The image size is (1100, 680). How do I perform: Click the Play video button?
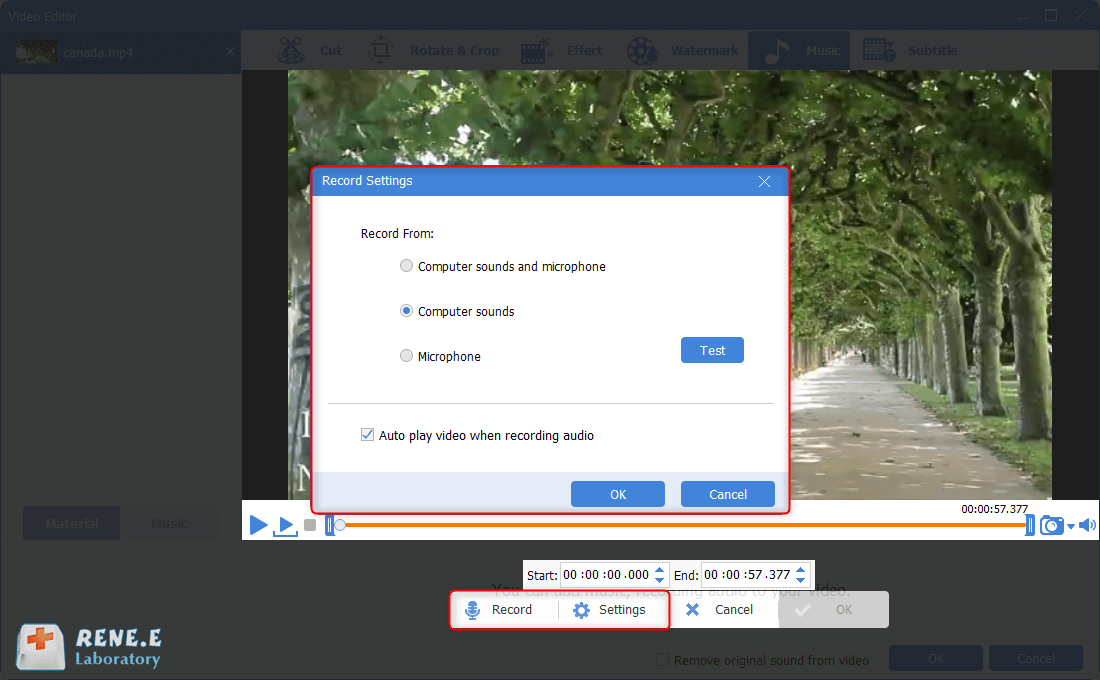(x=258, y=524)
